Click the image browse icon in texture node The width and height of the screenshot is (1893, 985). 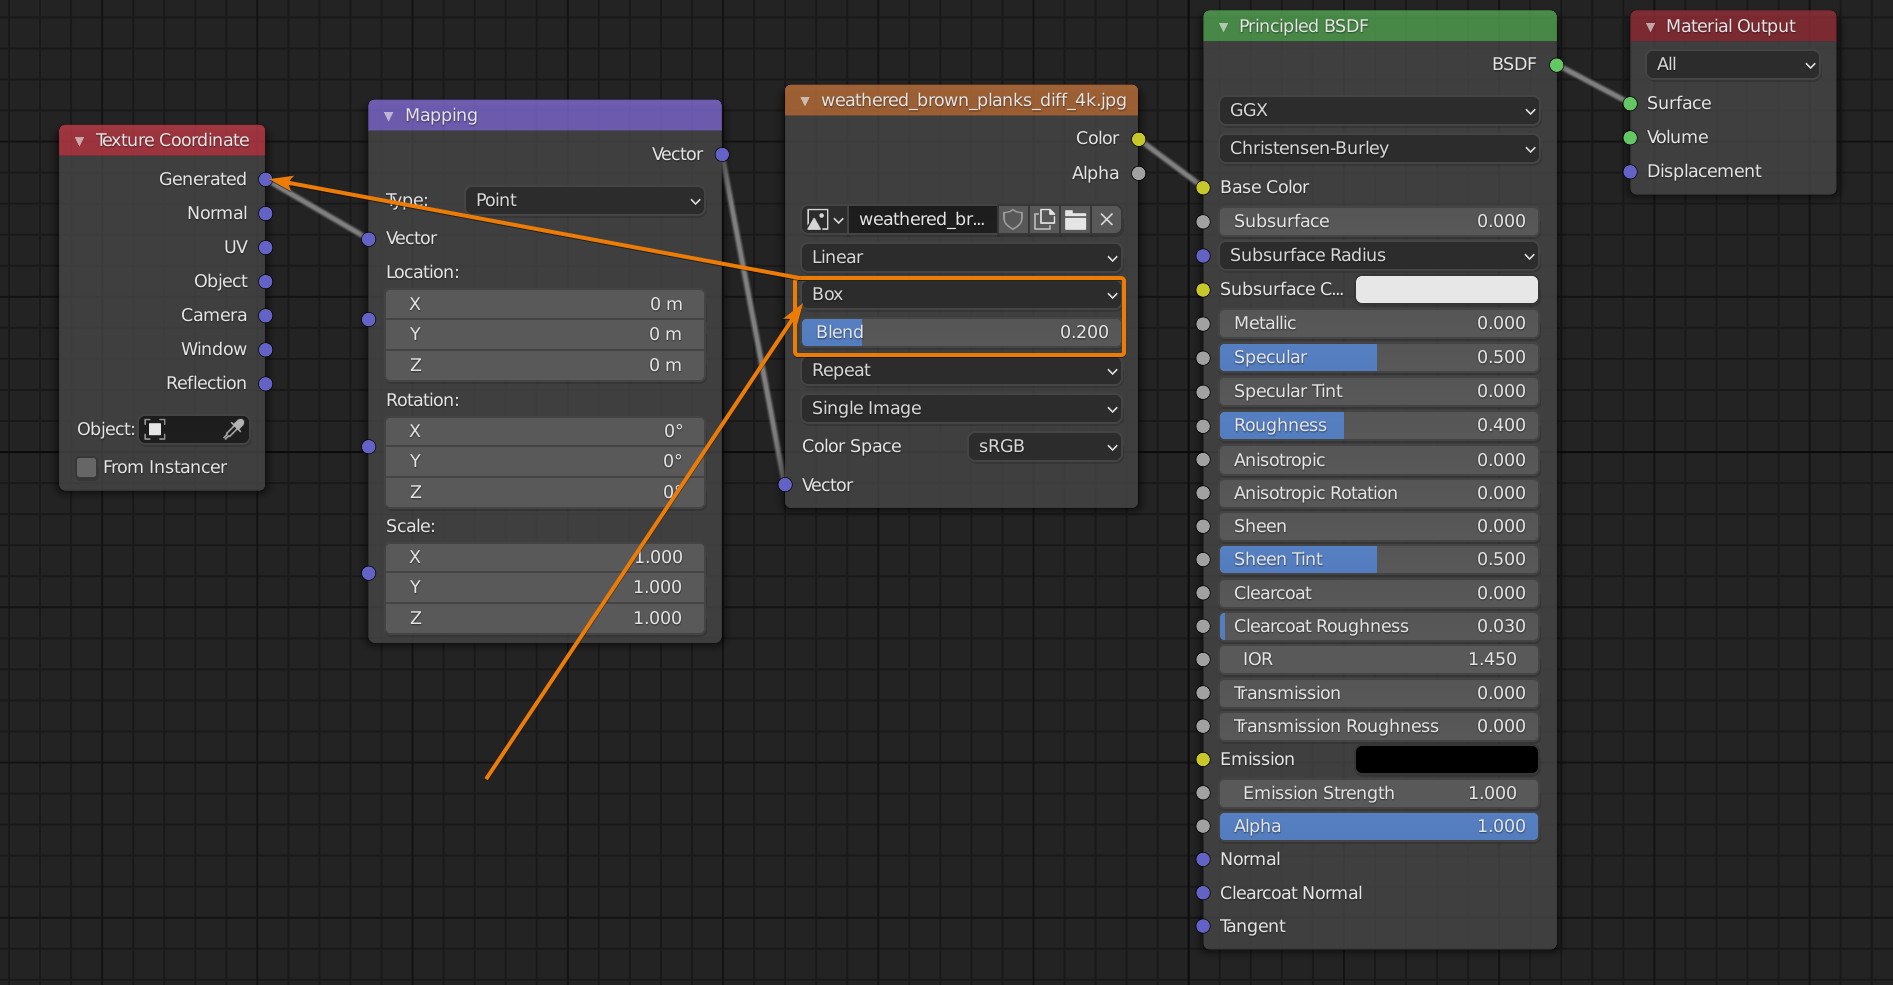(825, 220)
